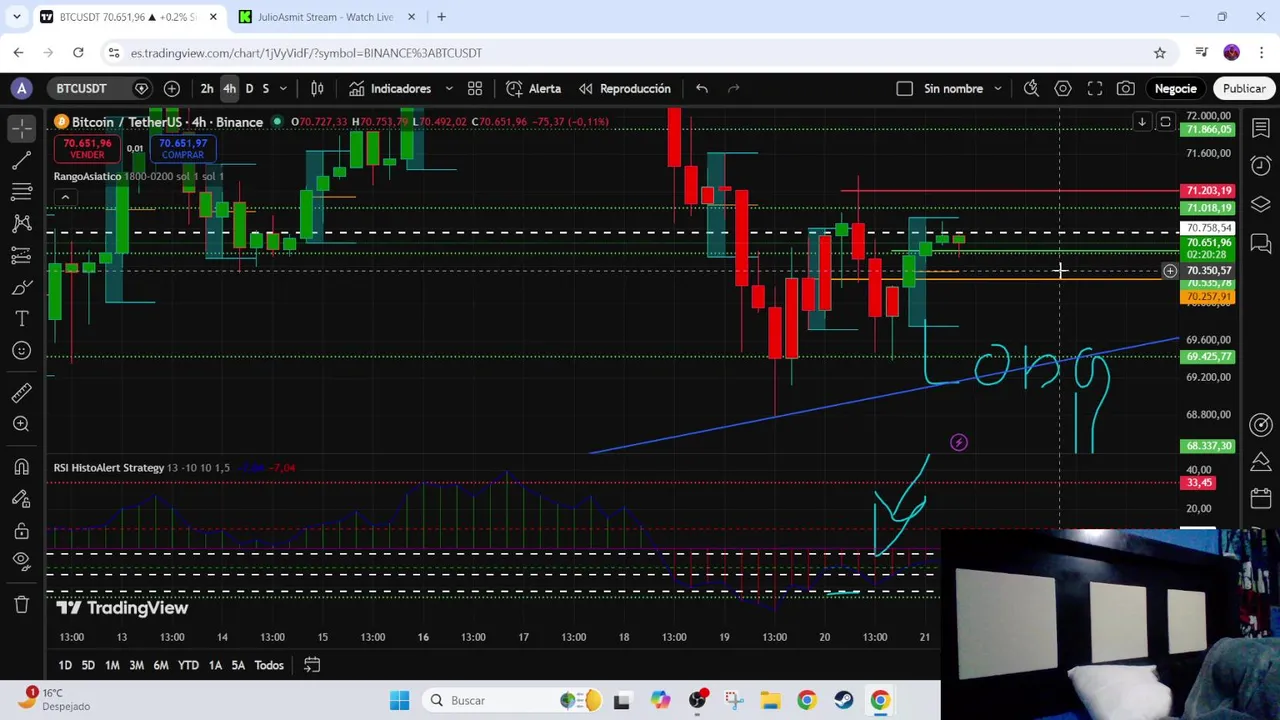Open the Fibonacci/gann tools in left sidebar
The height and width of the screenshot is (720, 1280).
[22, 192]
